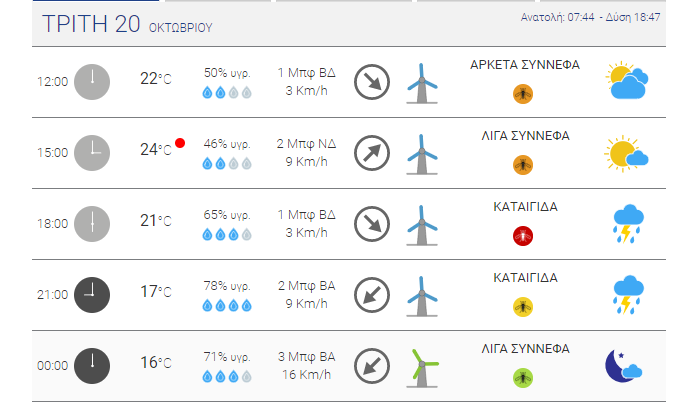697x402 pixels.
Task: Click the ΛΙΓΑ ΣΥΝΝΕΦΑ label at 15:00
Action: point(525,136)
